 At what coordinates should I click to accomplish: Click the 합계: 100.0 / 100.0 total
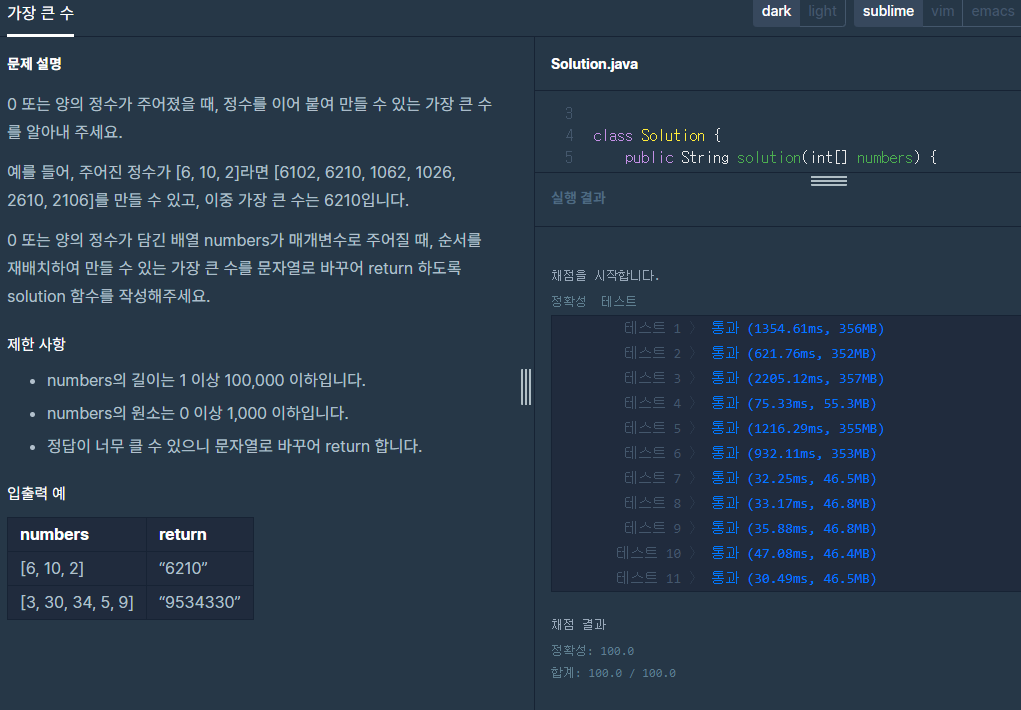[x=613, y=673]
